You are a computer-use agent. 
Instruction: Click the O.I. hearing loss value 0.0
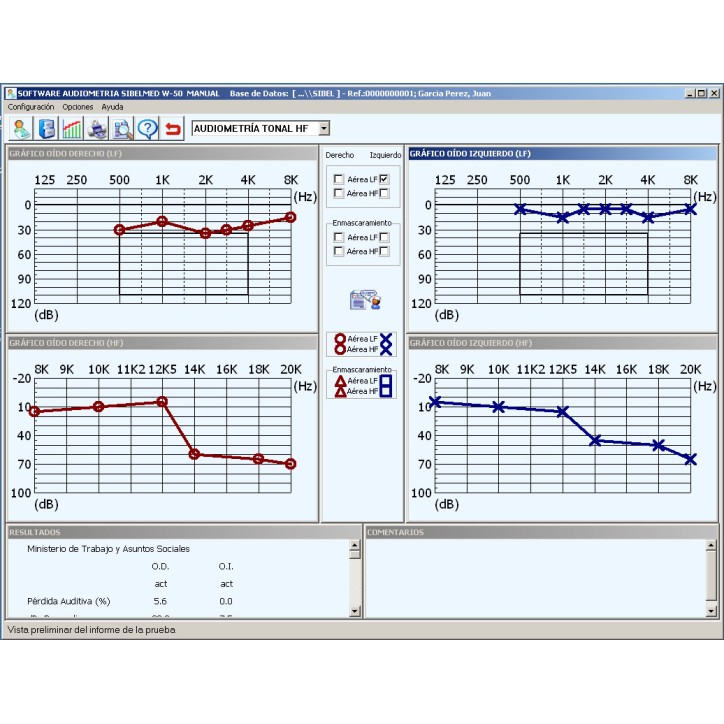click(x=226, y=601)
